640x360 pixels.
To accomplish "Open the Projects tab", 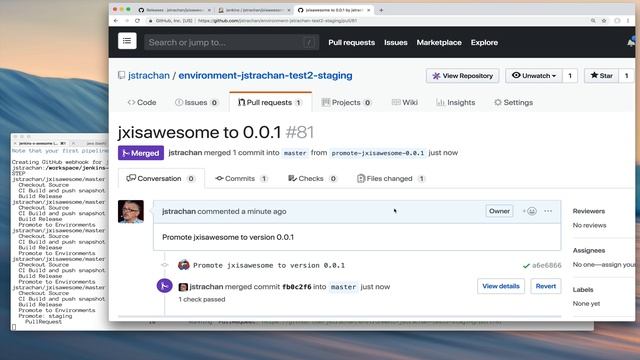I will (x=346, y=102).
